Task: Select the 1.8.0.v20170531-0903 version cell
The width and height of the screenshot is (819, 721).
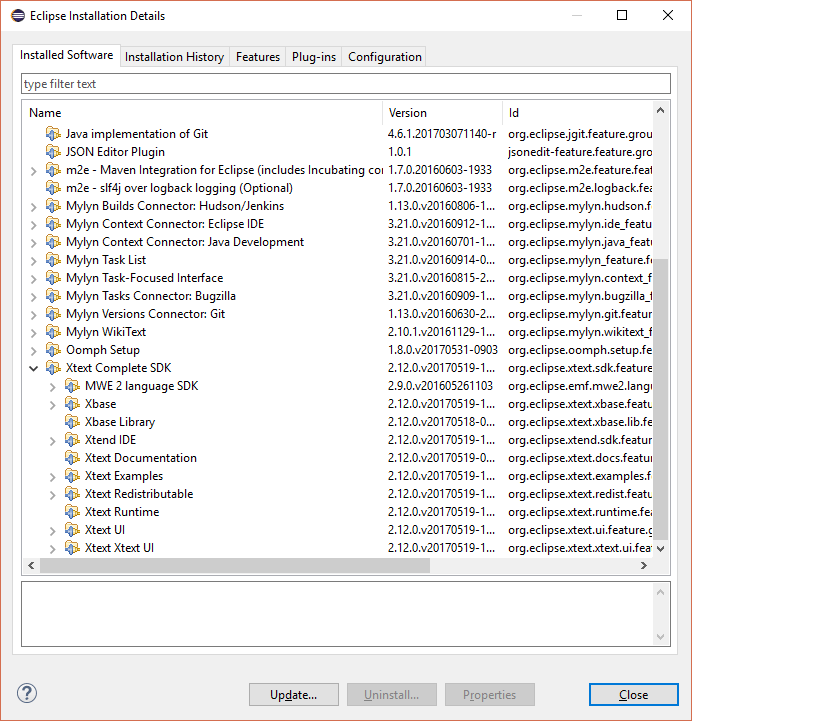Action: 442,350
